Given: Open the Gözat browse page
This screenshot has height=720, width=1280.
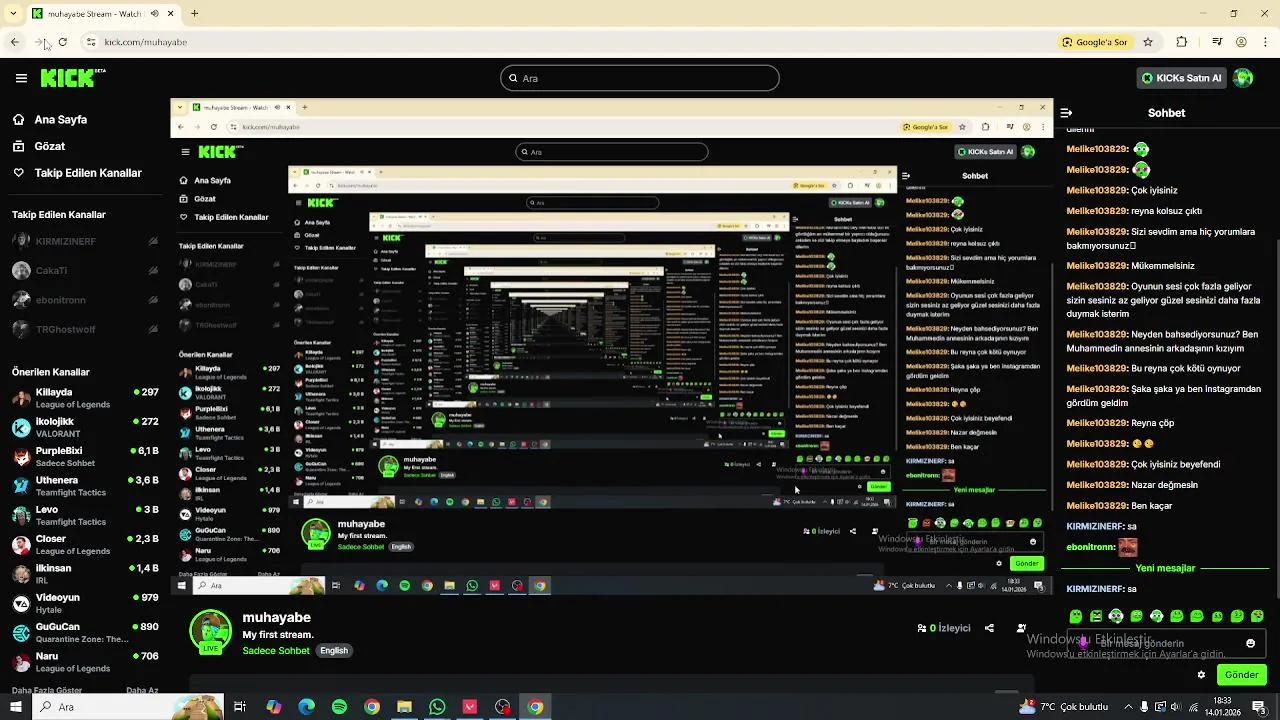Looking at the screenshot, I should (x=38, y=146).
